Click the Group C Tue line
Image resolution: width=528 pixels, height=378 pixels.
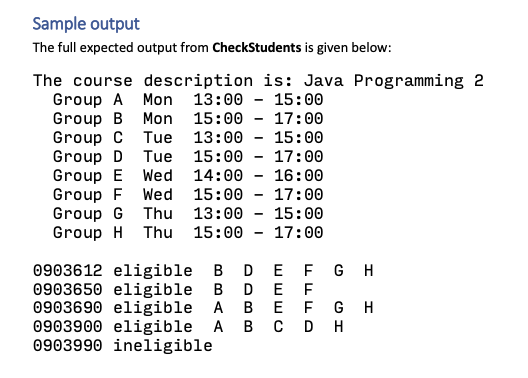coord(188,138)
